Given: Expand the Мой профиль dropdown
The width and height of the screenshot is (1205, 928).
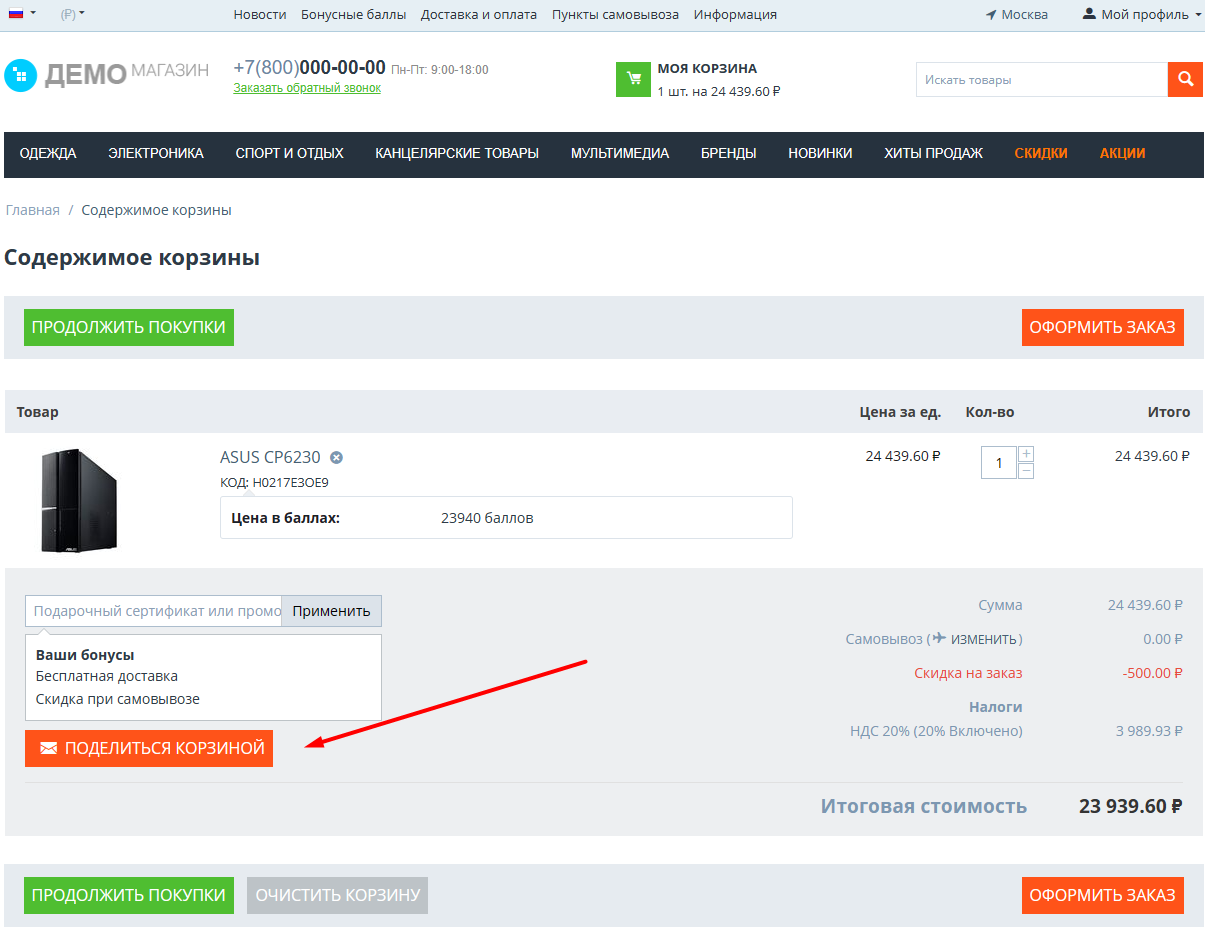Looking at the screenshot, I should point(1142,14).
